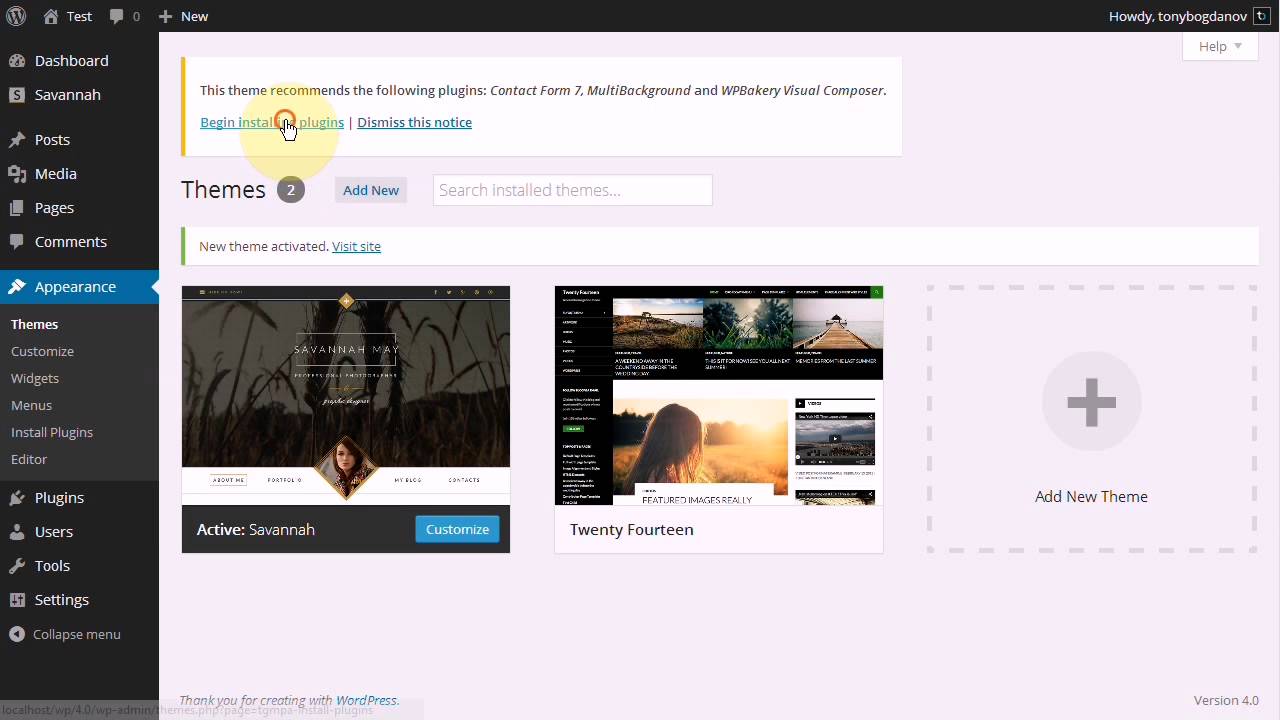Image resolution: width=1280 pixels, height=720 pixels.
Task: Click the Appearance paintbrush icon
Action: click(x=17, y=287)
